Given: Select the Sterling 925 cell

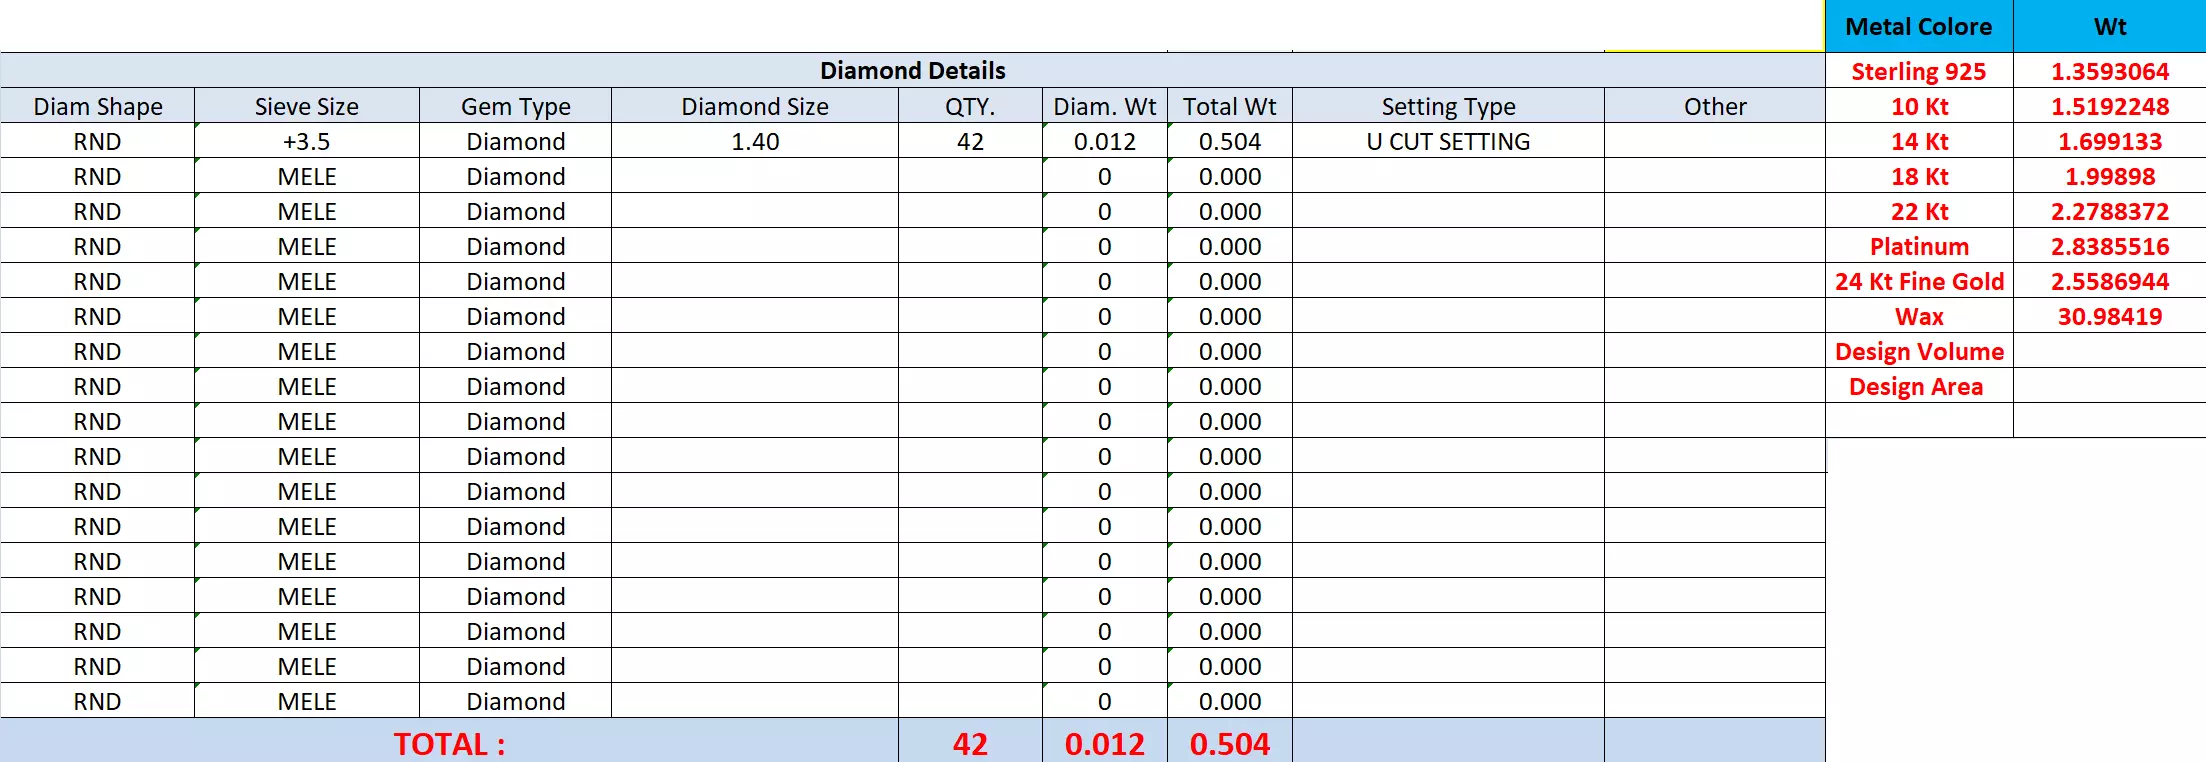Looking at the screenshot, I should point(1919,71).
